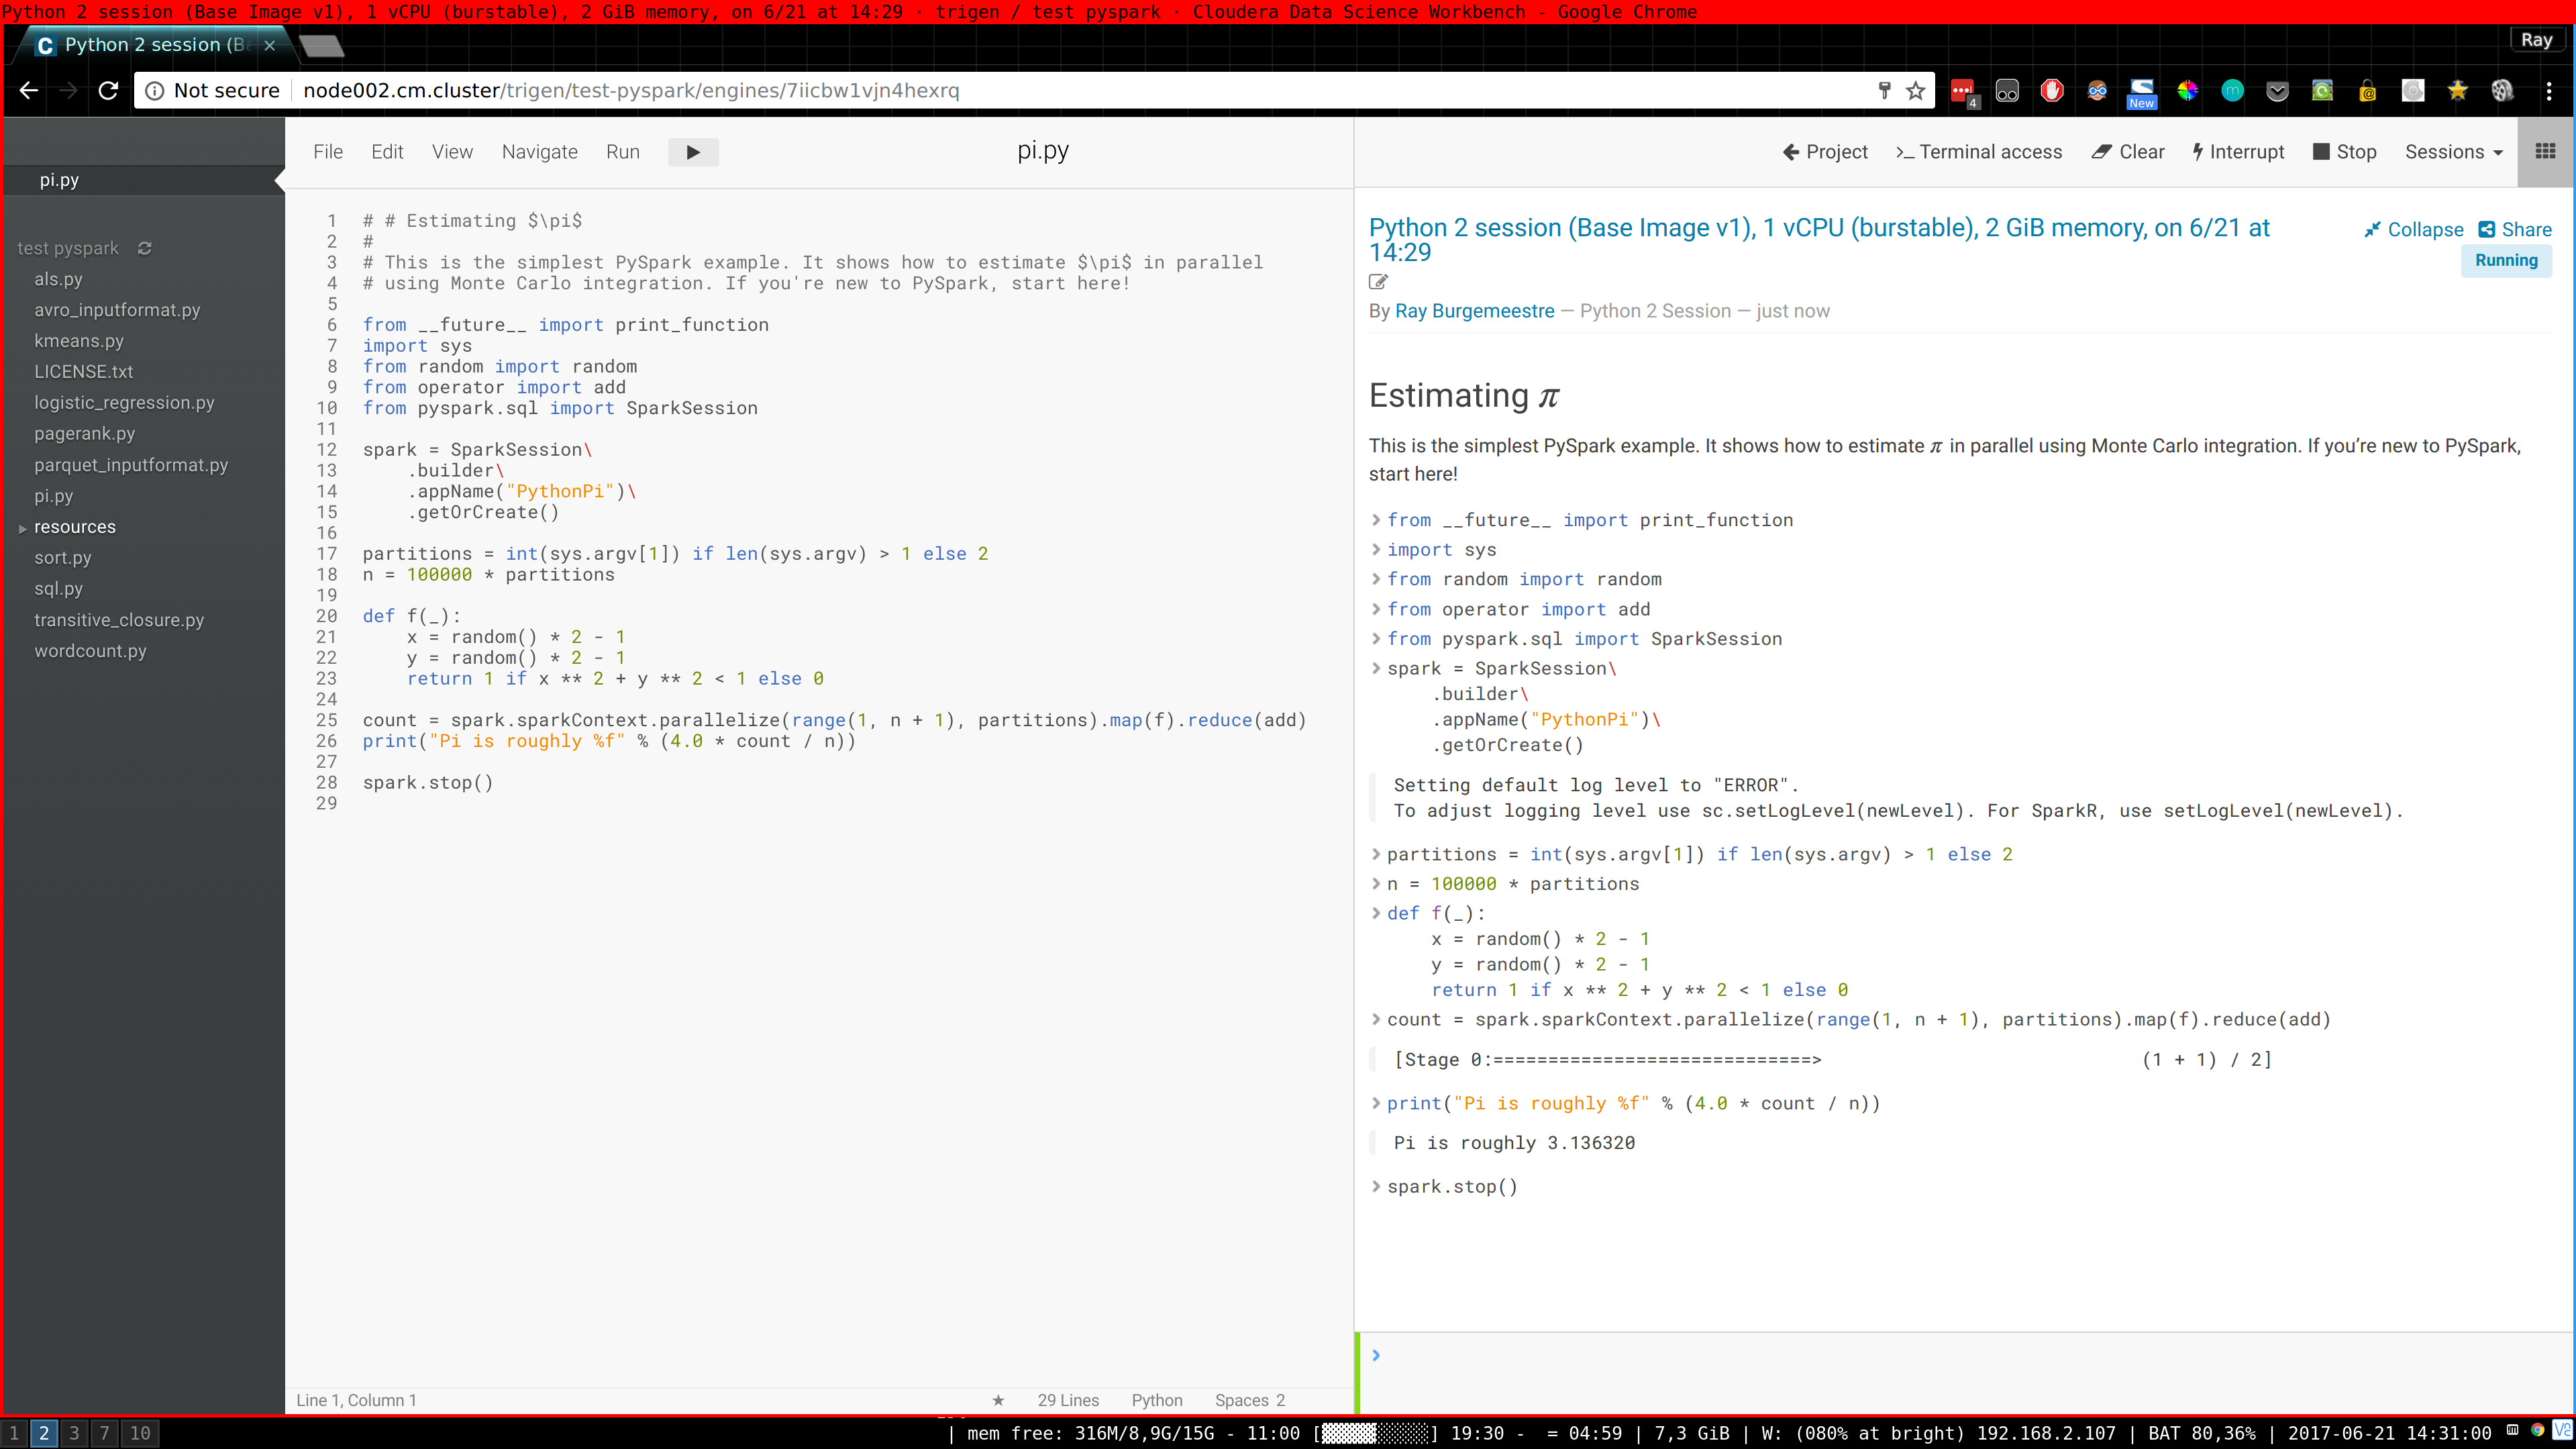Share the session
This screenshot has width=2576, height=1449.
[x=2515, y=230]
